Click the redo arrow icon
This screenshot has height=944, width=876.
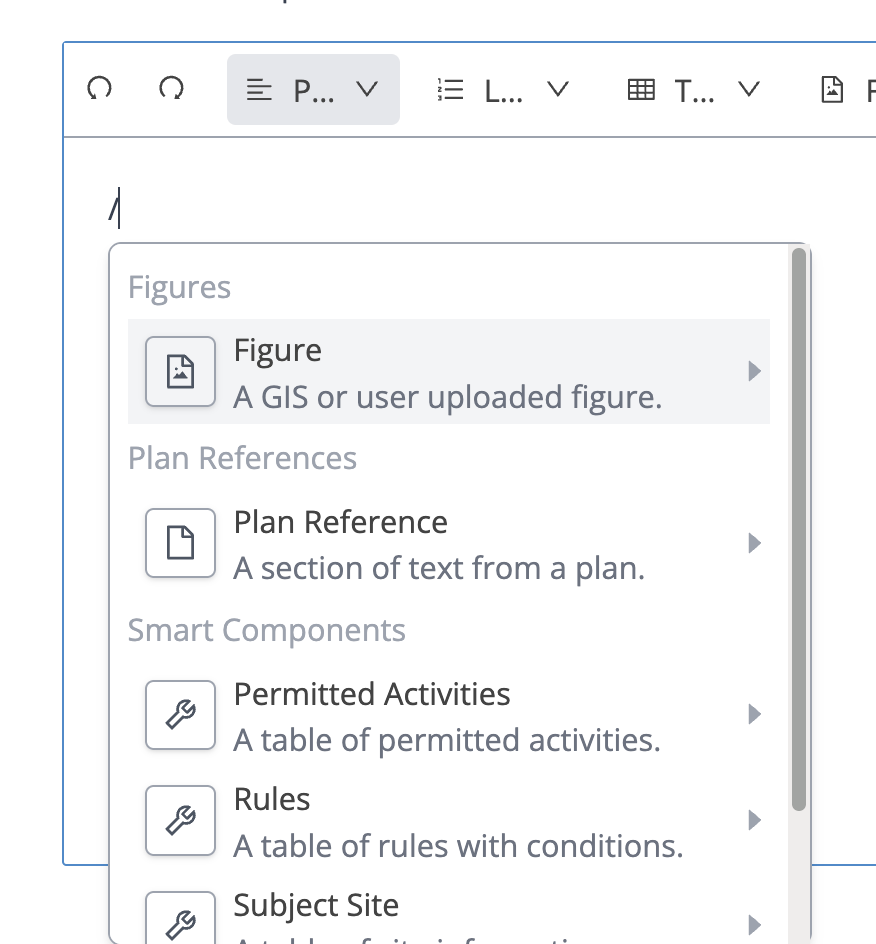(171, 90)
